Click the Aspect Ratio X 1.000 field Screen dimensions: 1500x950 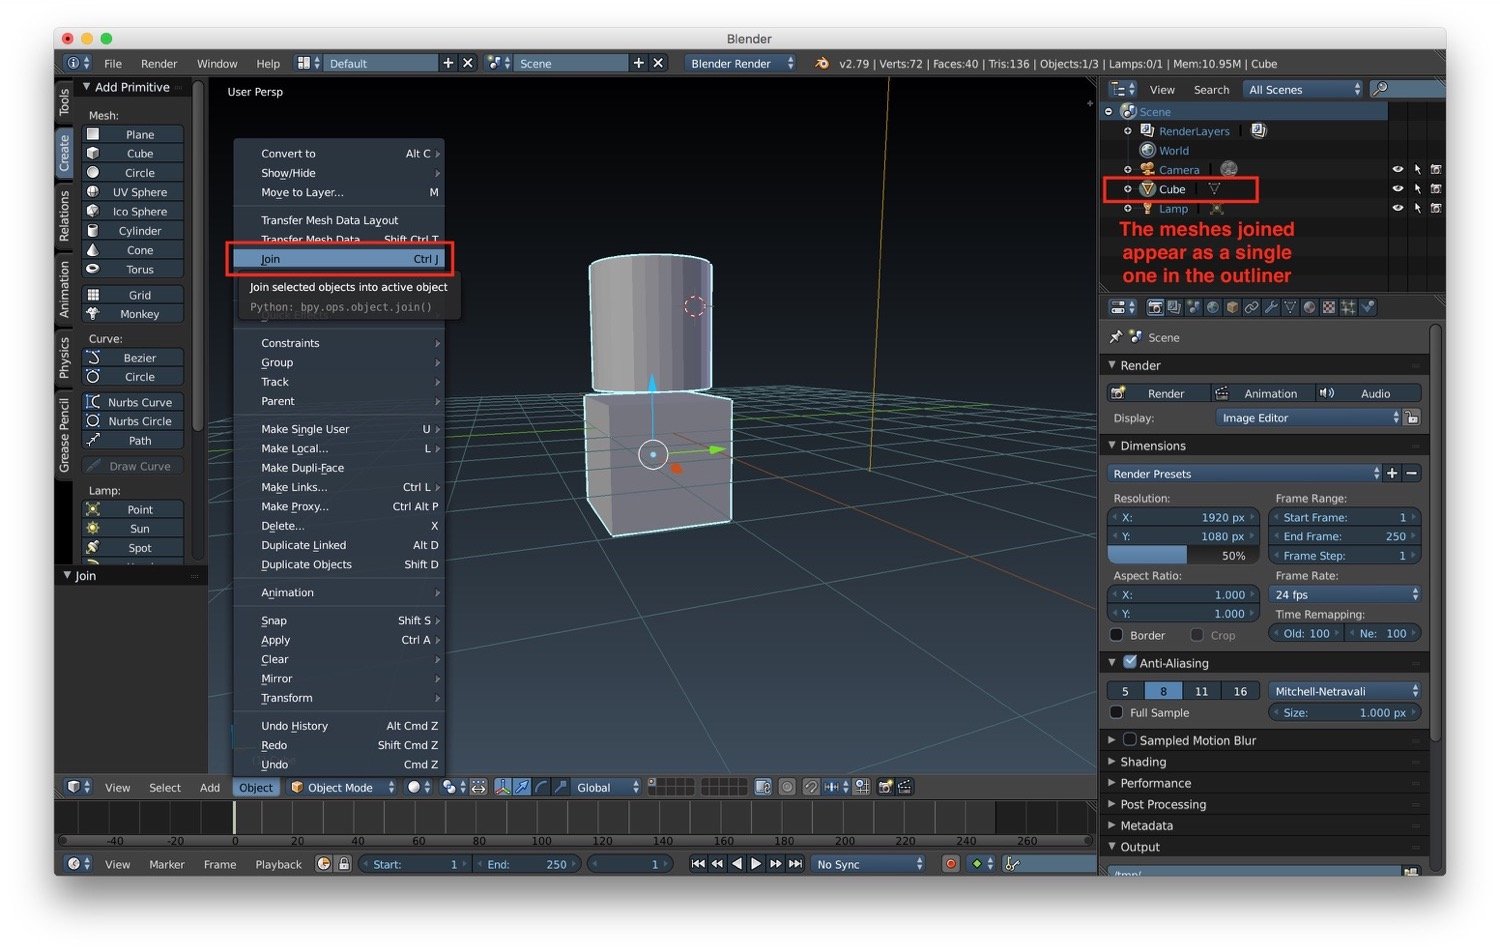point(1183,594)
